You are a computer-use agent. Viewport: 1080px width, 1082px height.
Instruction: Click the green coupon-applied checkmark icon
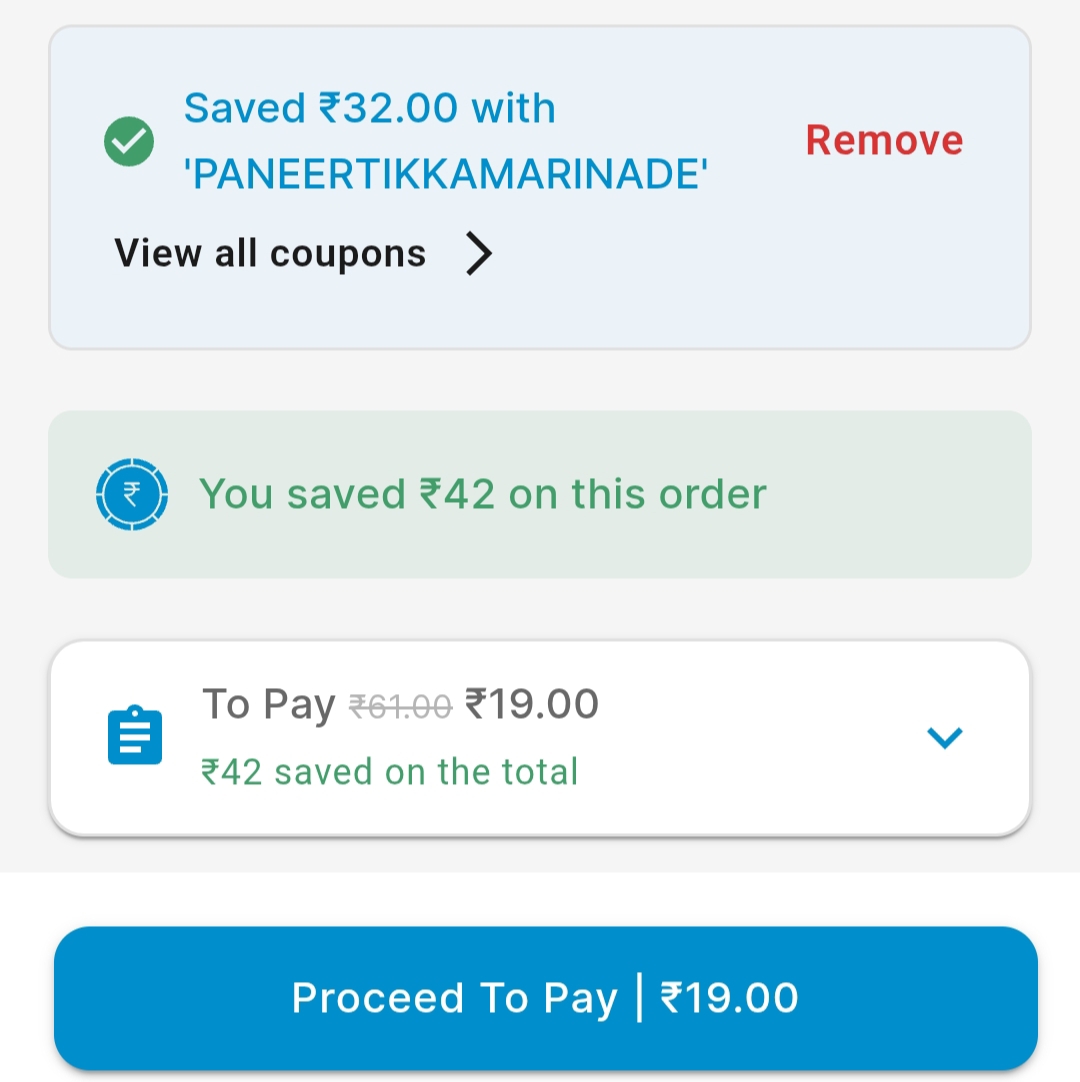[x=129, y=142]
